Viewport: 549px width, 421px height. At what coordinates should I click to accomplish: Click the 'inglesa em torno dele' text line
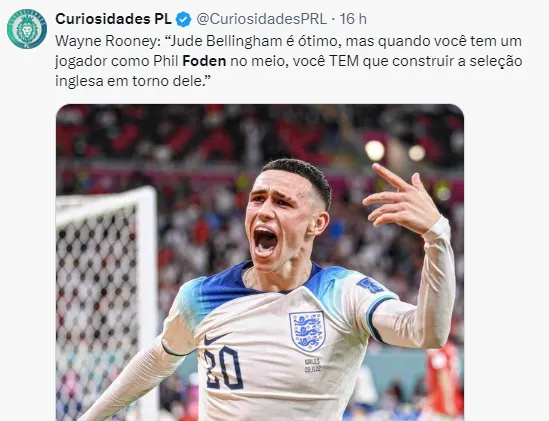pos(133,81)
